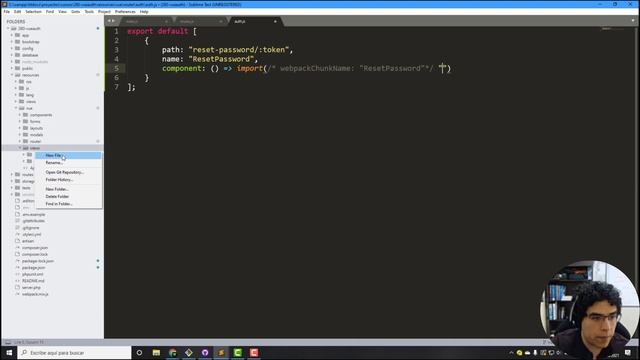
Task: Expand the bootstrap folder arrow
Action: [12, 42]
